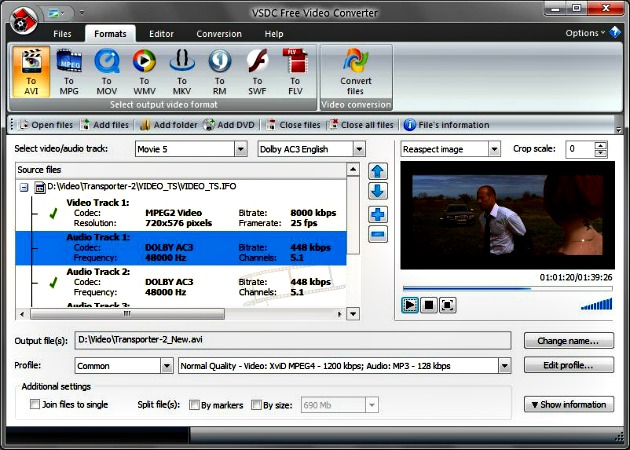Click the output file path field
Image resolution: width=630 pixels, height=450 pixels.
click(292, 340)
